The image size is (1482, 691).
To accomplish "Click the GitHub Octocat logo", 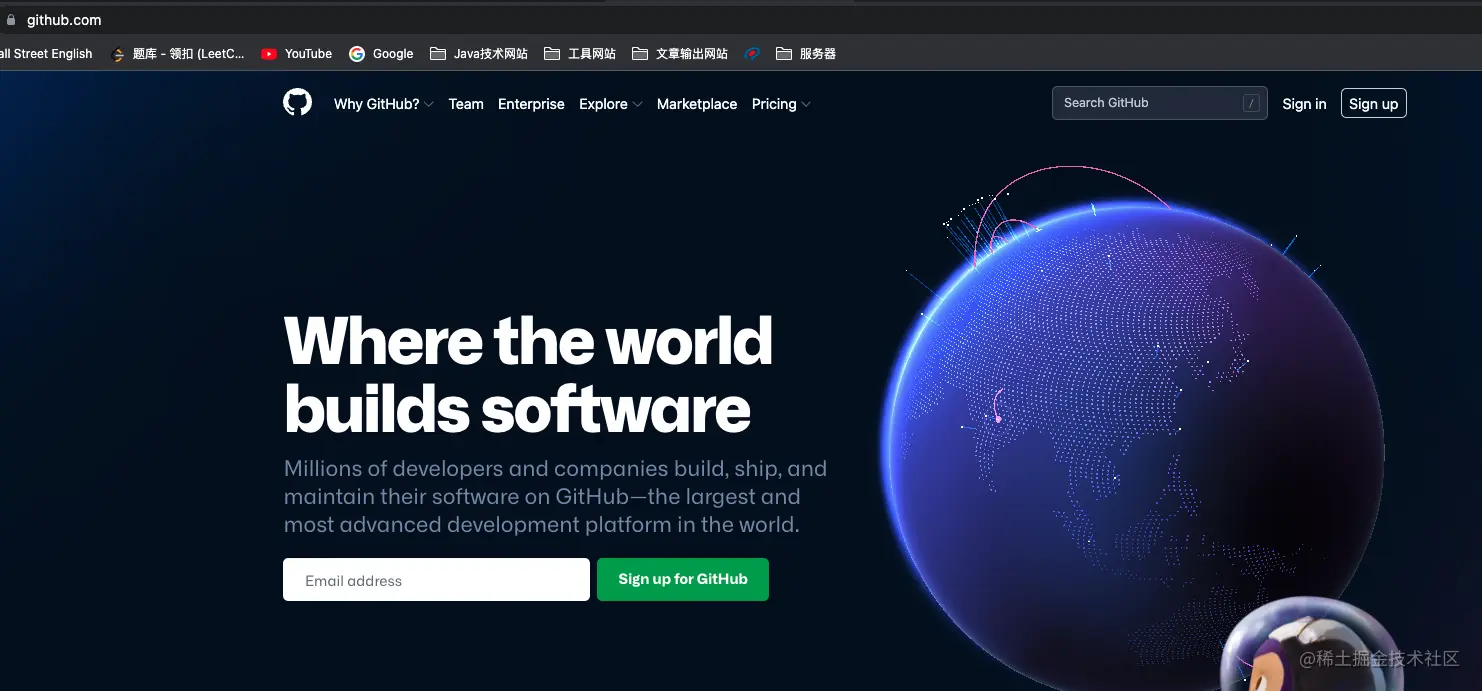I will 297,103.
